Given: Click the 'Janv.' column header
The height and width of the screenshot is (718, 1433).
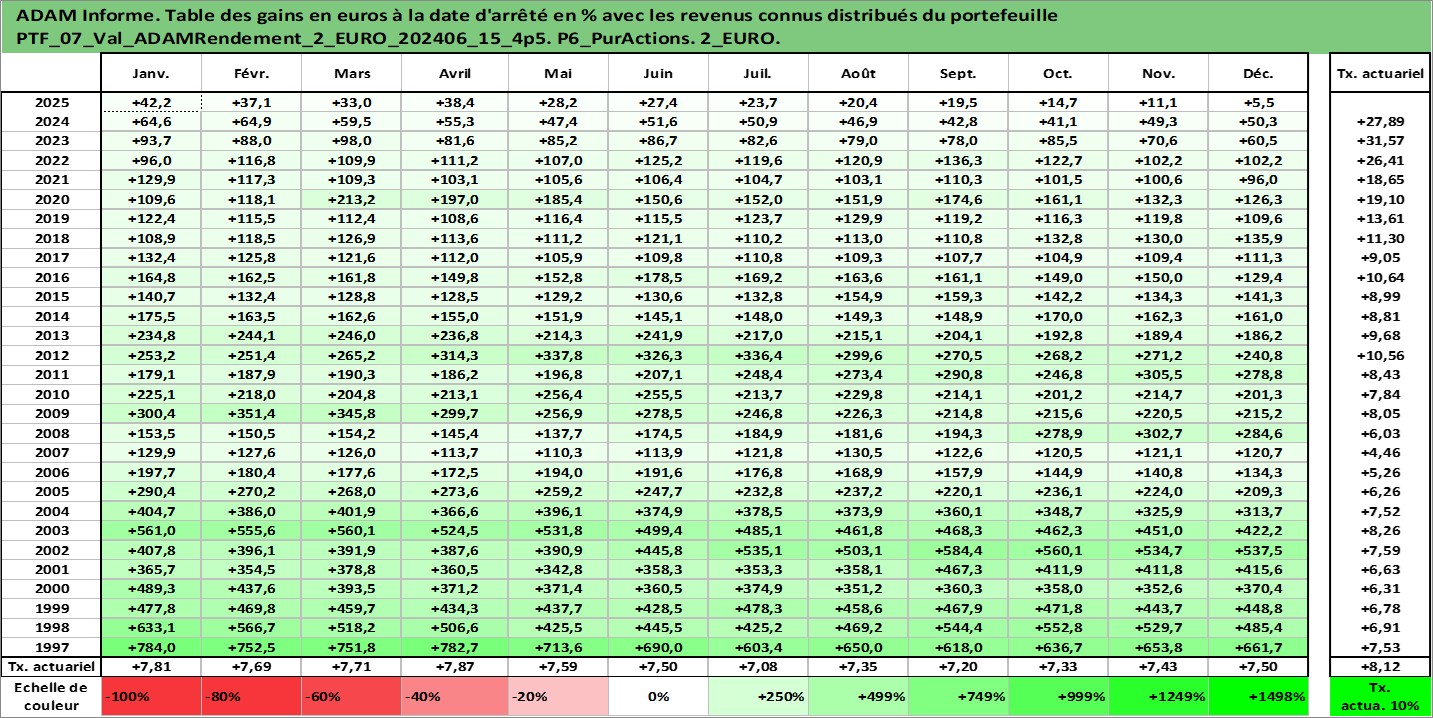Looking at the screenshot, I should pos(151,73).
